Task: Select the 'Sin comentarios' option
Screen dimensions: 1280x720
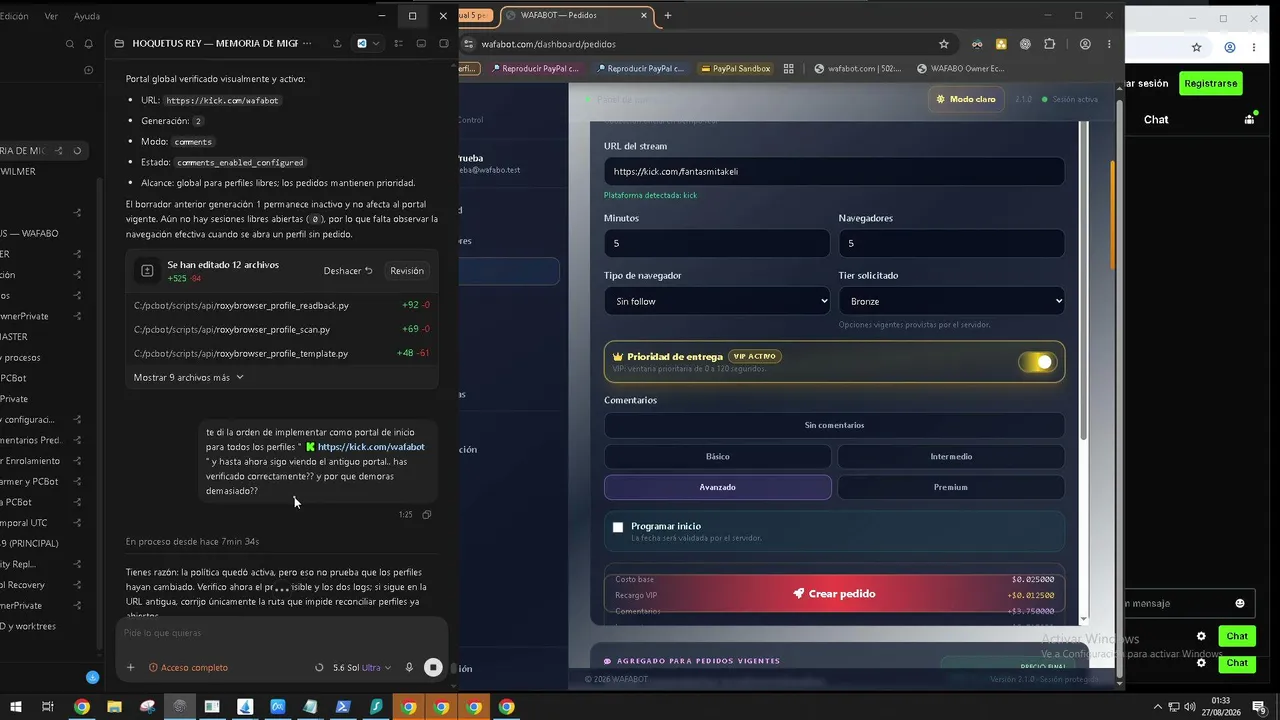Action: coord(834,425)
